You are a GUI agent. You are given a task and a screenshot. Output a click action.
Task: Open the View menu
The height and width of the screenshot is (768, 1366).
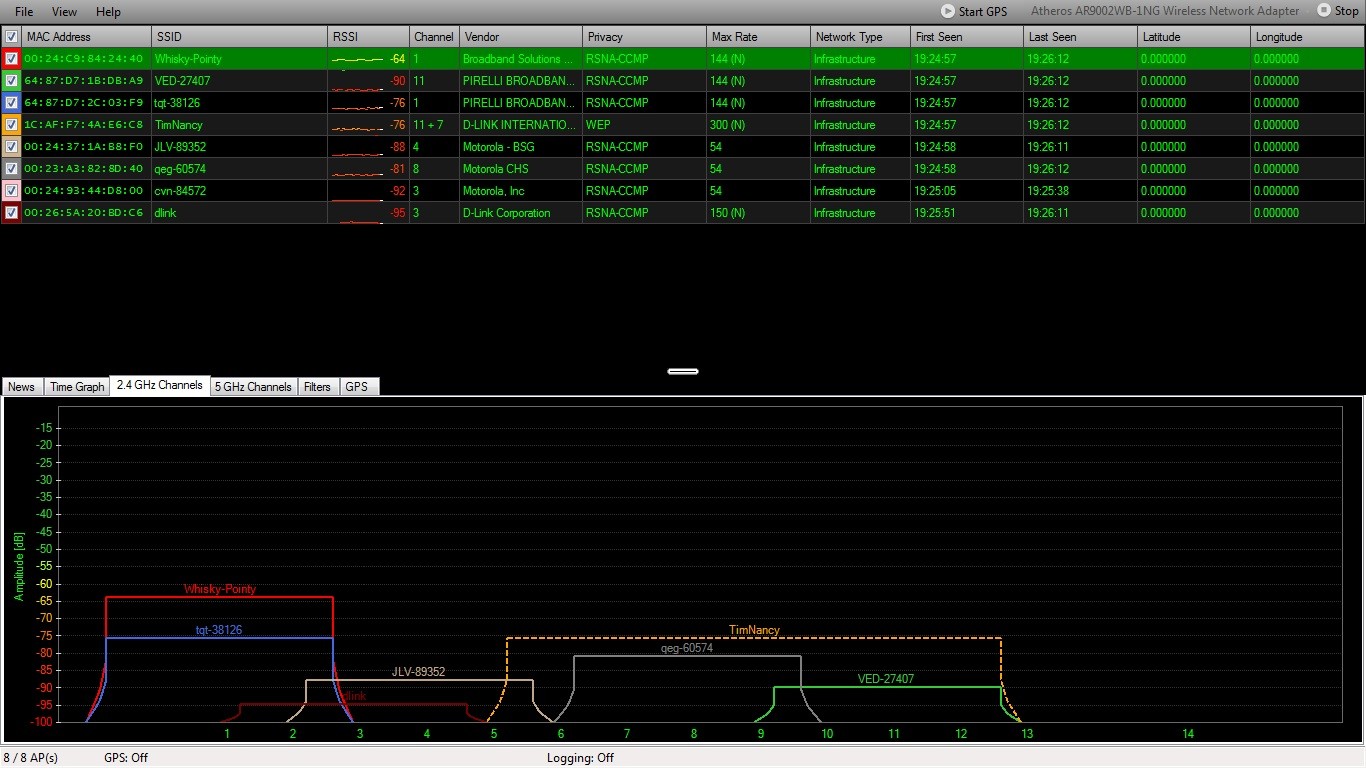coord(64,12)
